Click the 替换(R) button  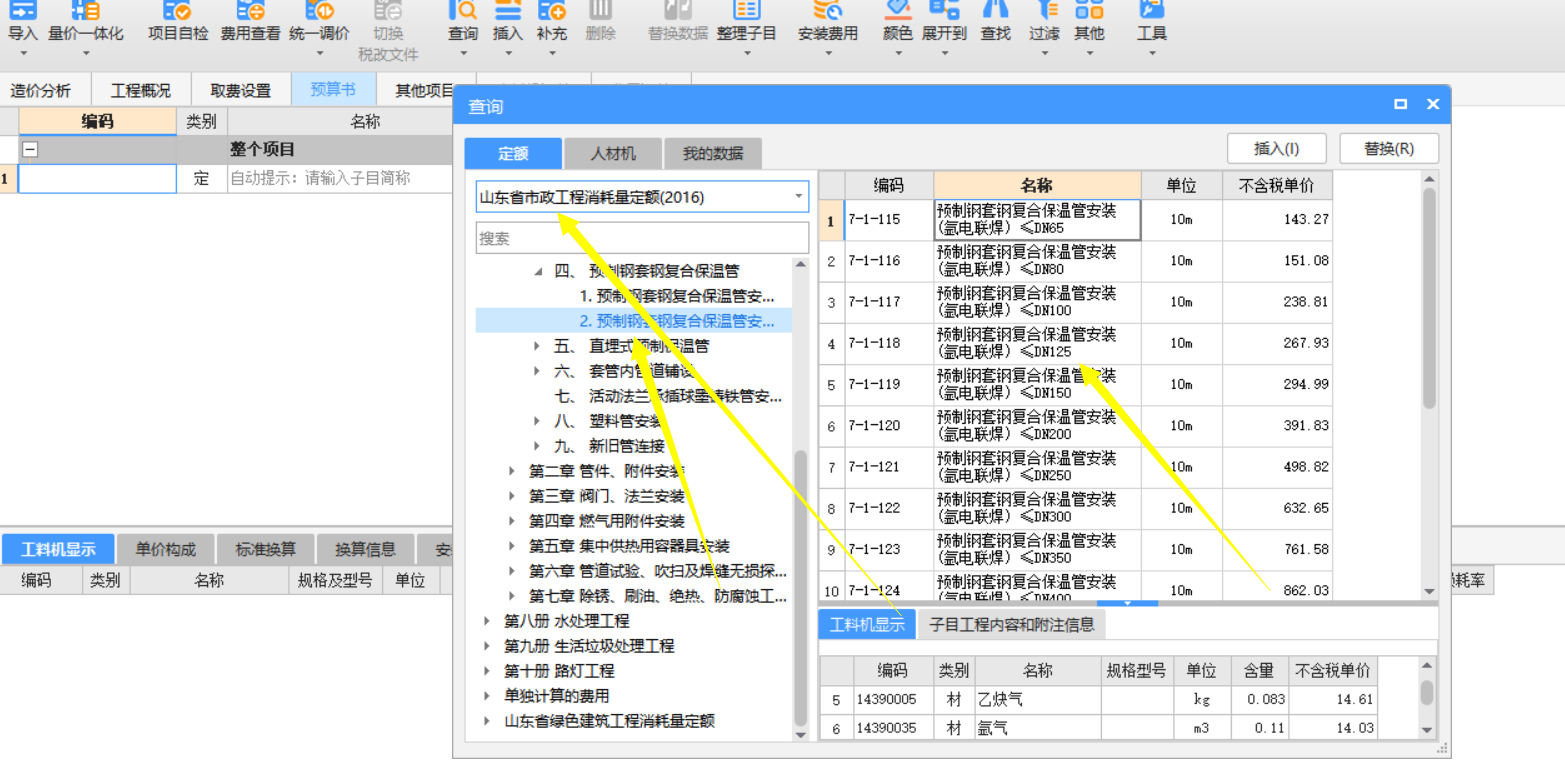1389,148
